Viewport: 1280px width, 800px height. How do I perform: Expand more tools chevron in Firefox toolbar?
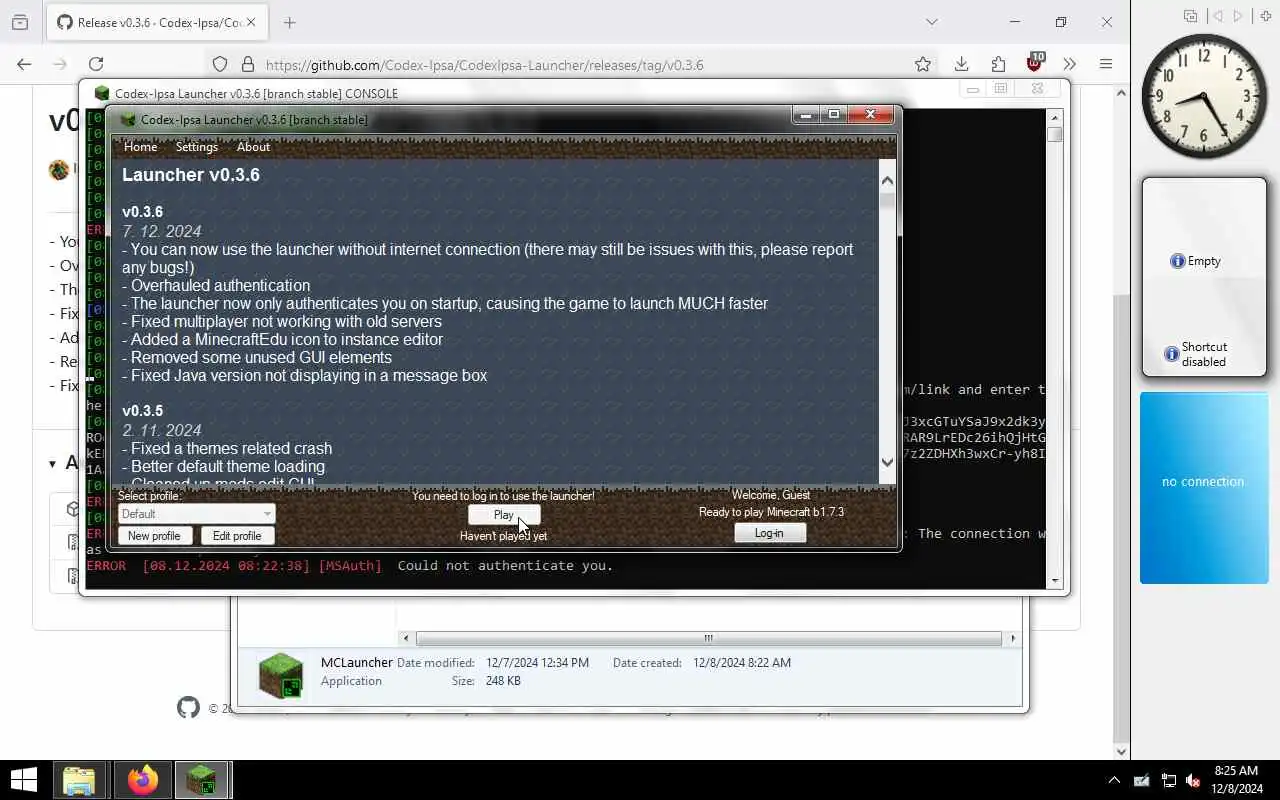coord(1069,64)
